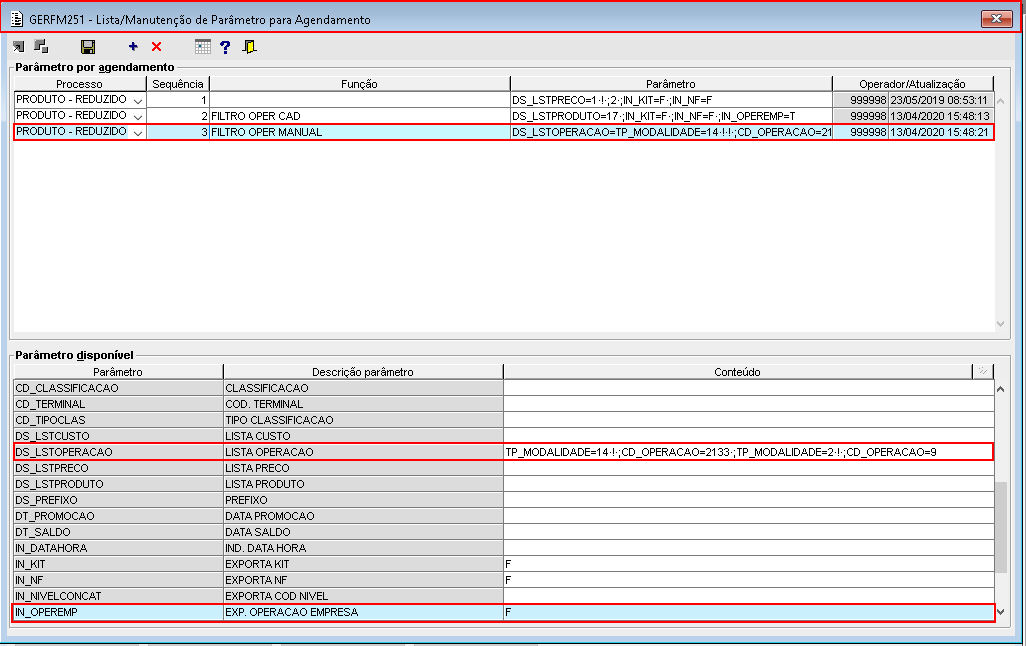Click the Descrição parâmetro column header
The height and width of the screenshot is (646, 1026).
(363, 372)
